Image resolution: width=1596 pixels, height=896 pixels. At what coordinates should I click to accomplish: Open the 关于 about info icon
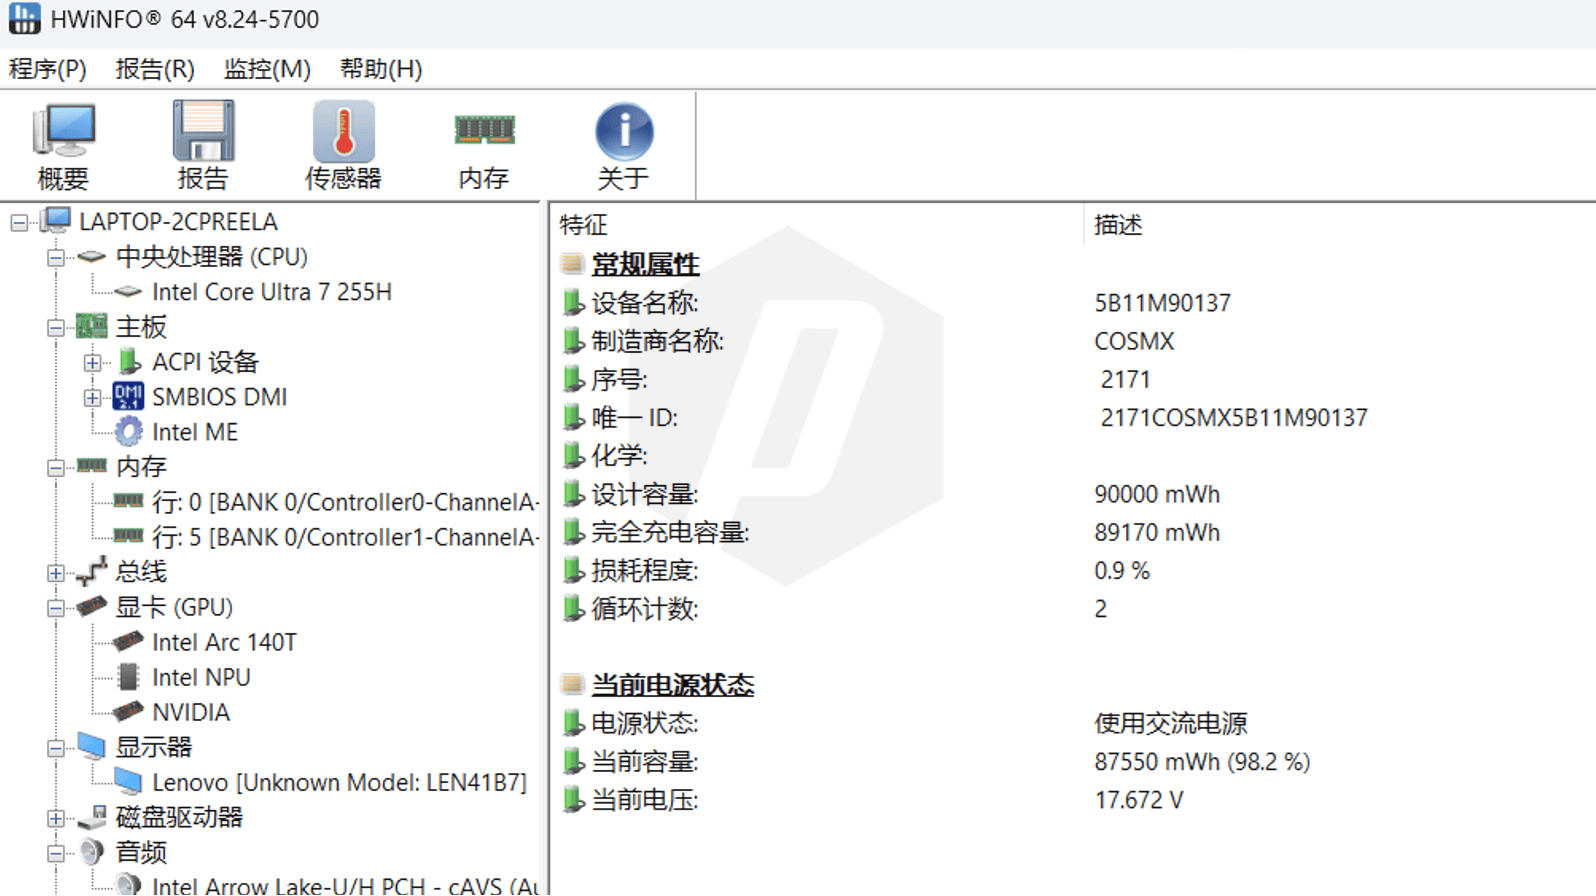(x=624, y=132)
